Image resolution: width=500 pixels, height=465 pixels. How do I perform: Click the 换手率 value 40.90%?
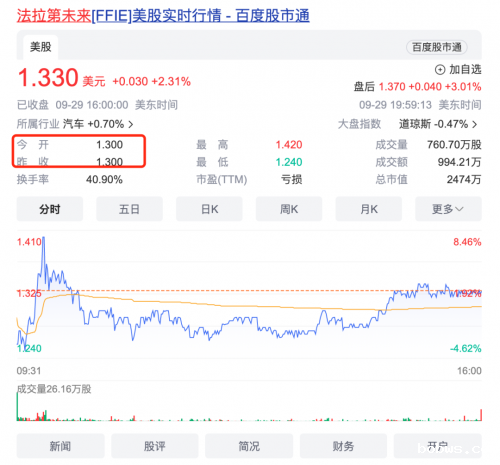[104, 179]
